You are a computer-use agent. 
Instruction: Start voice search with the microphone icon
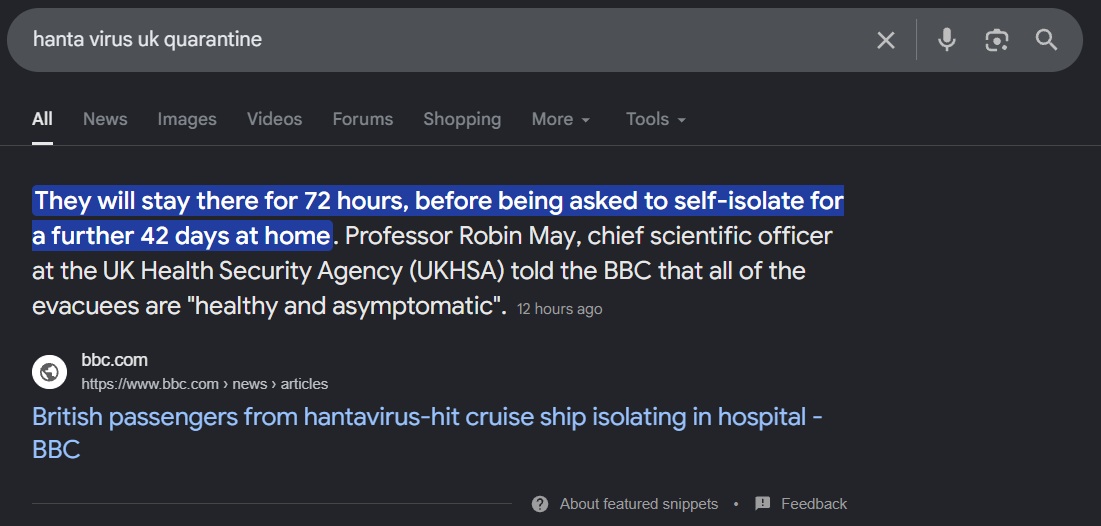point(947,39)
